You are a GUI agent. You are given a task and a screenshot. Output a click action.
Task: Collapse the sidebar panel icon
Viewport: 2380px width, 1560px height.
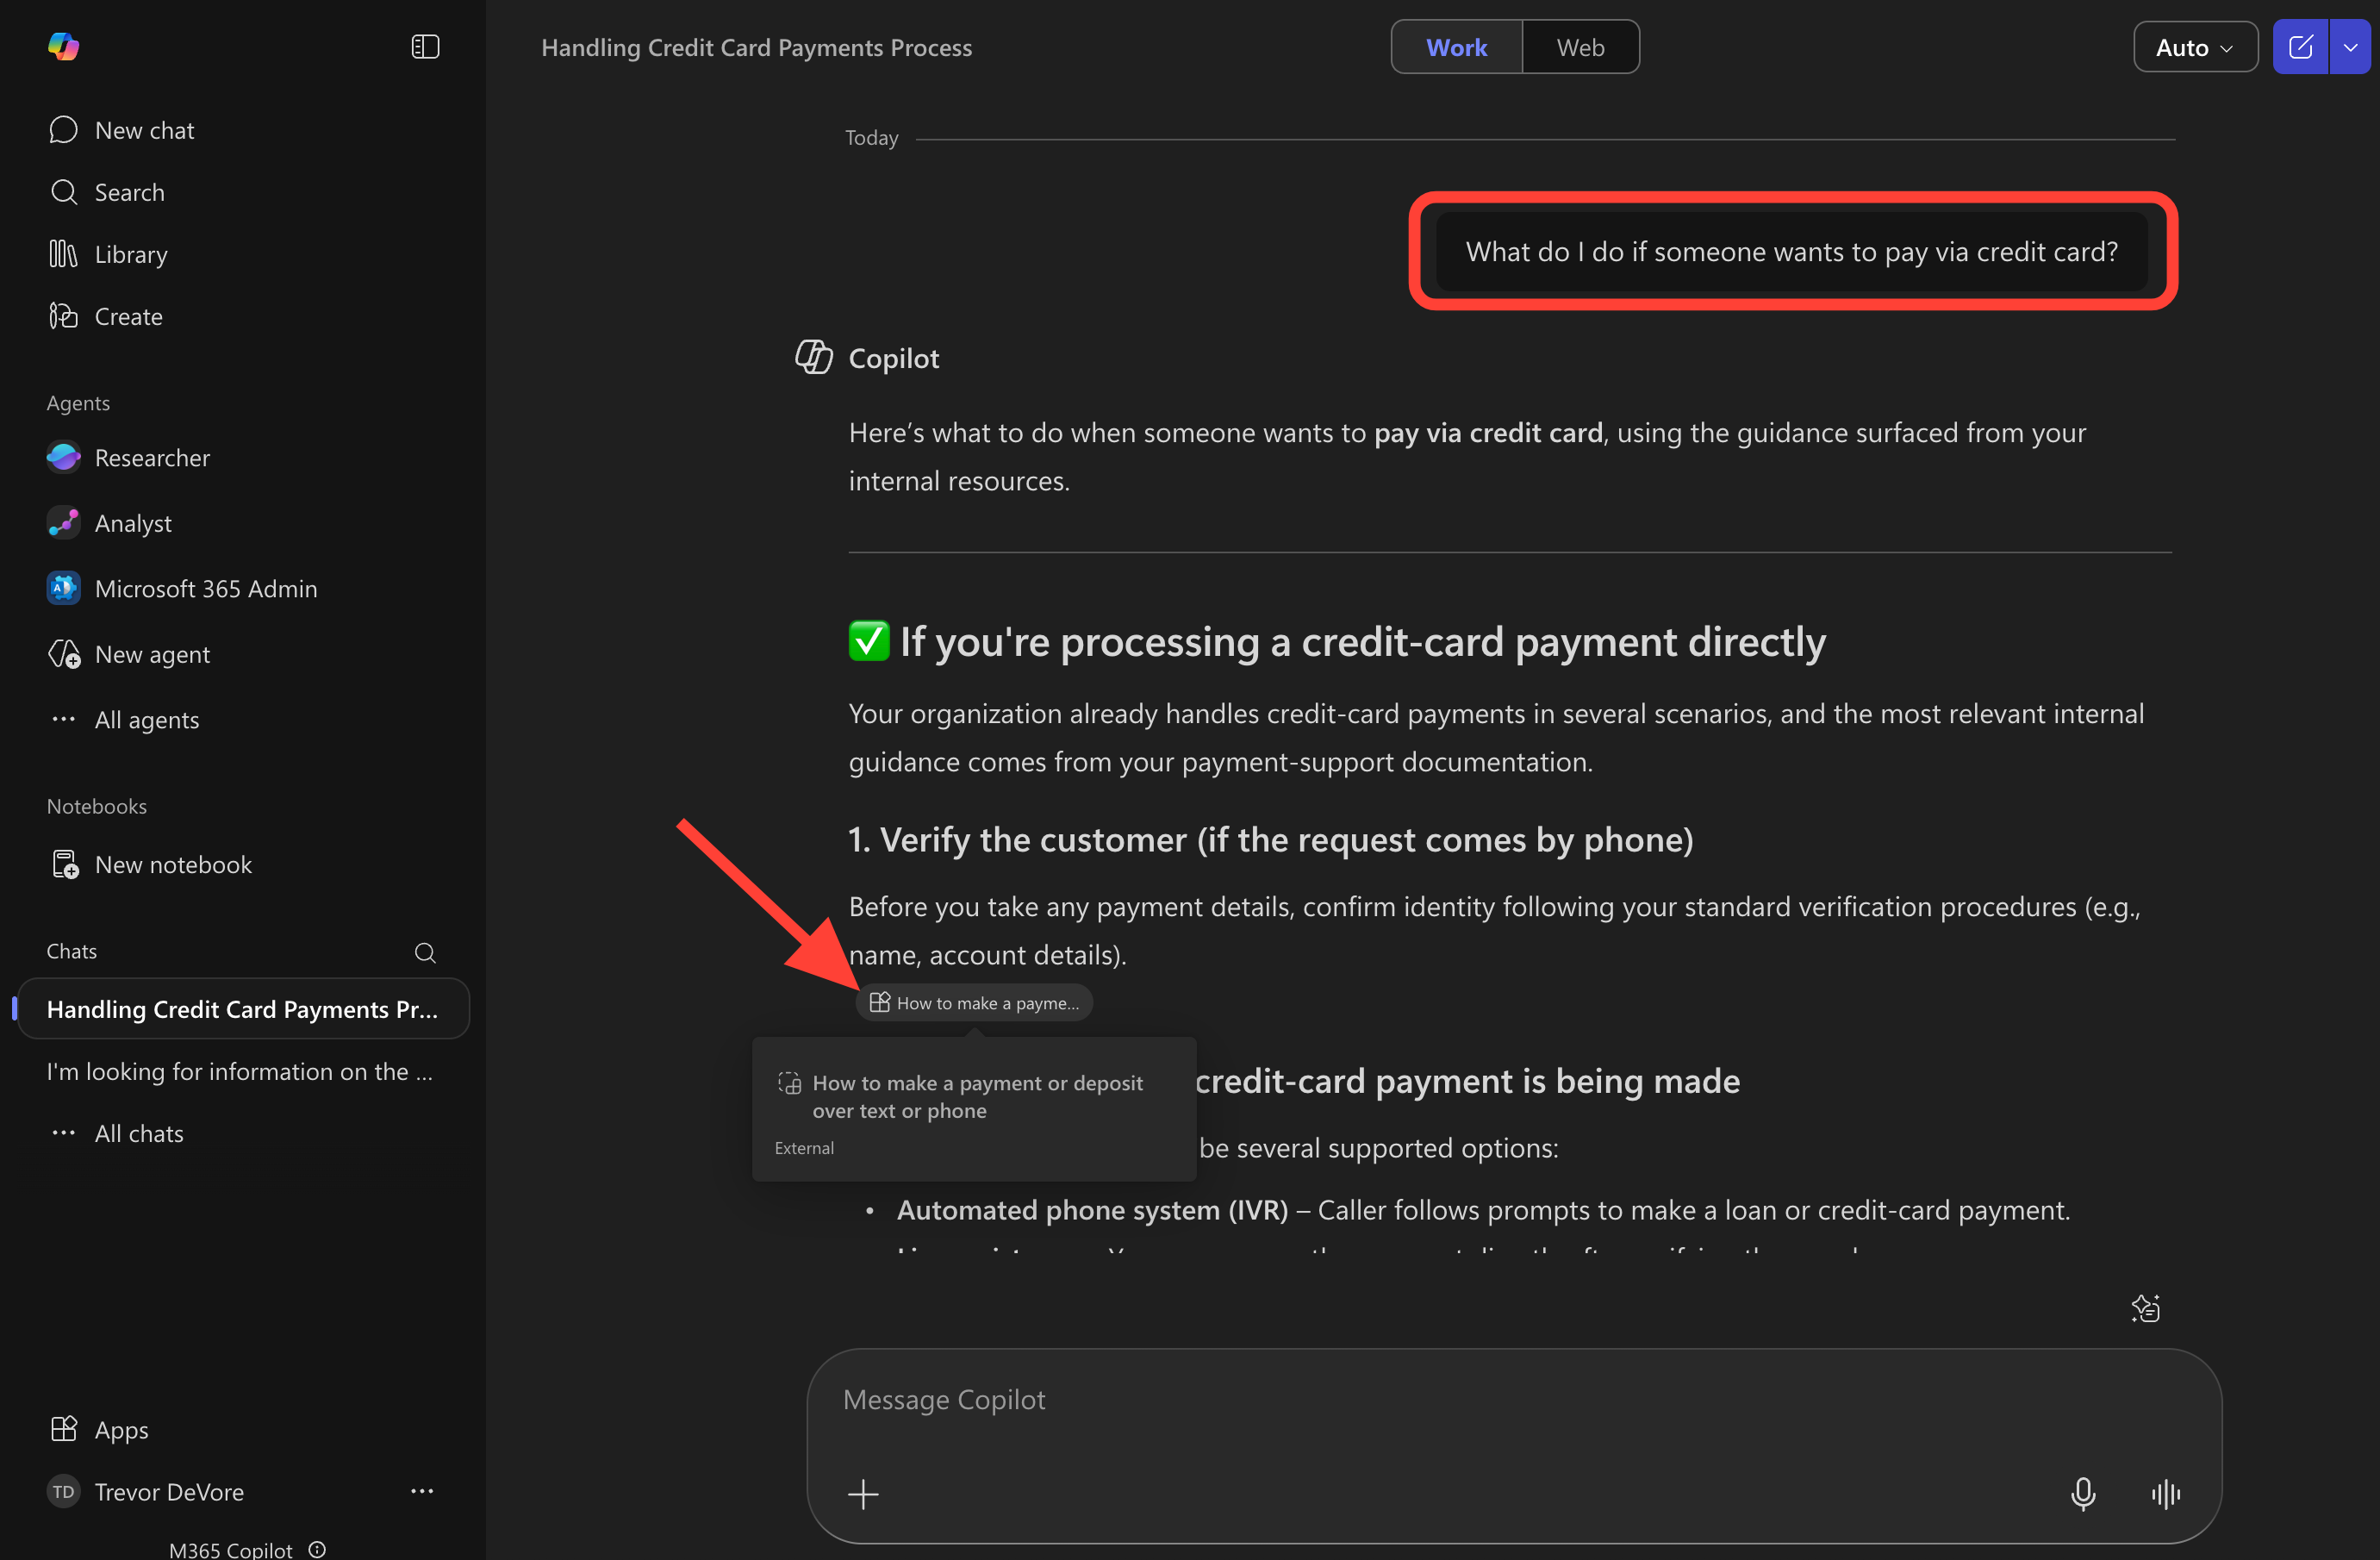425,47
